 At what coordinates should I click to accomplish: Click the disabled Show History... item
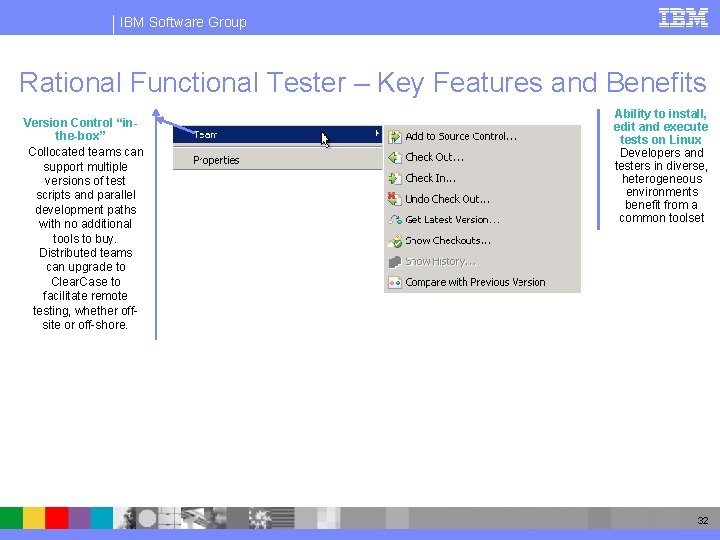tap(482, 262)
